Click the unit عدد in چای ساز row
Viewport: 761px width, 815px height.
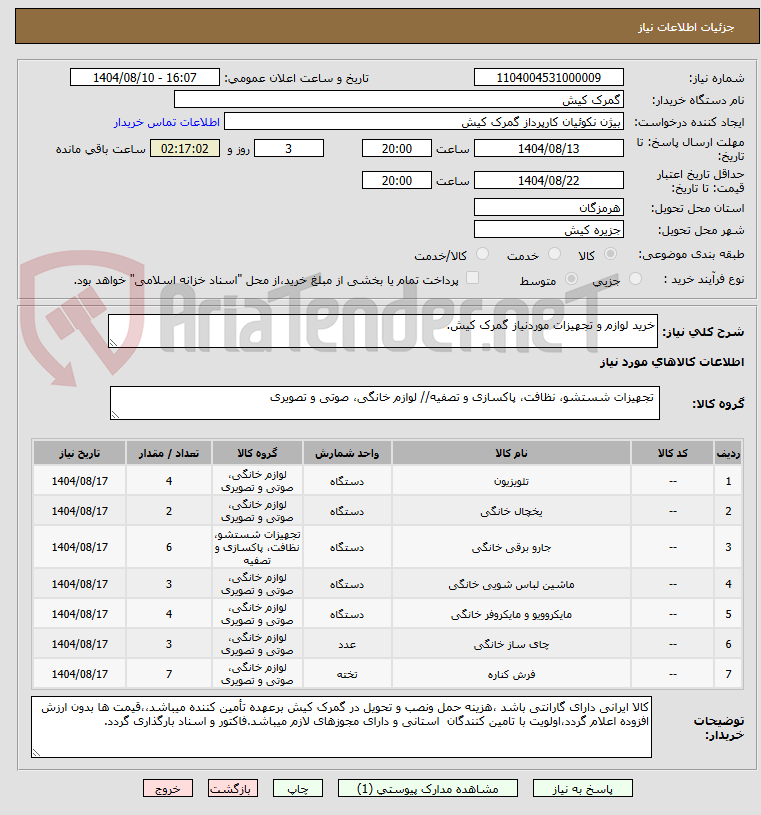[347, 645]
